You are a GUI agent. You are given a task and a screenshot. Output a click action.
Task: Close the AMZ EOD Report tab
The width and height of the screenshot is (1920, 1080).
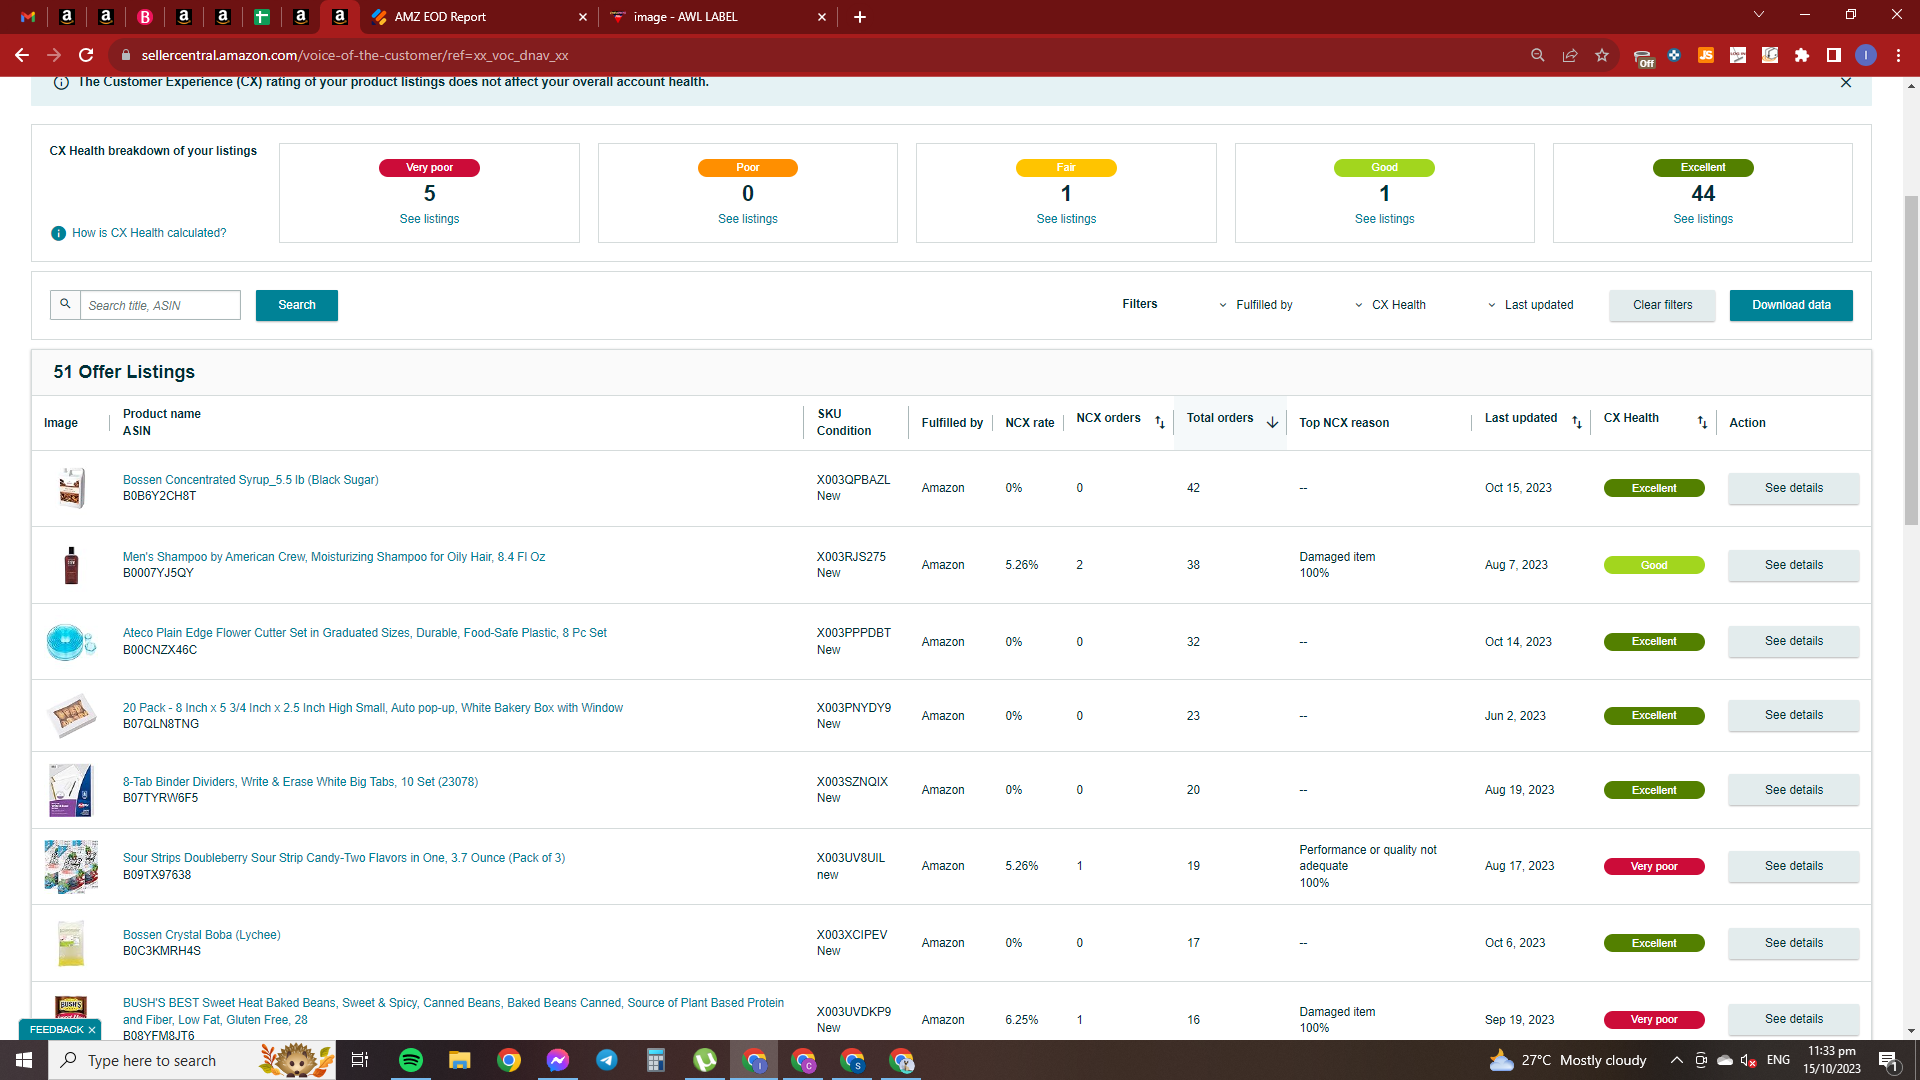(x=583, y=17)
